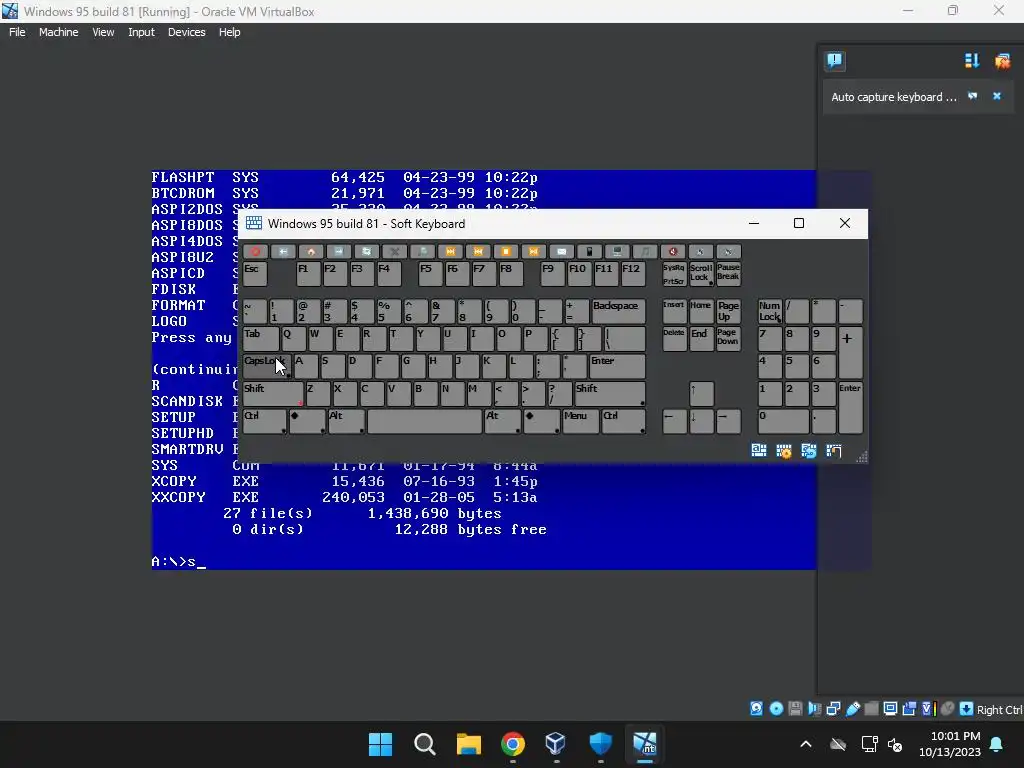Click the Tab key
This screenshot has width=1024, height=768.
click(261, 339)
